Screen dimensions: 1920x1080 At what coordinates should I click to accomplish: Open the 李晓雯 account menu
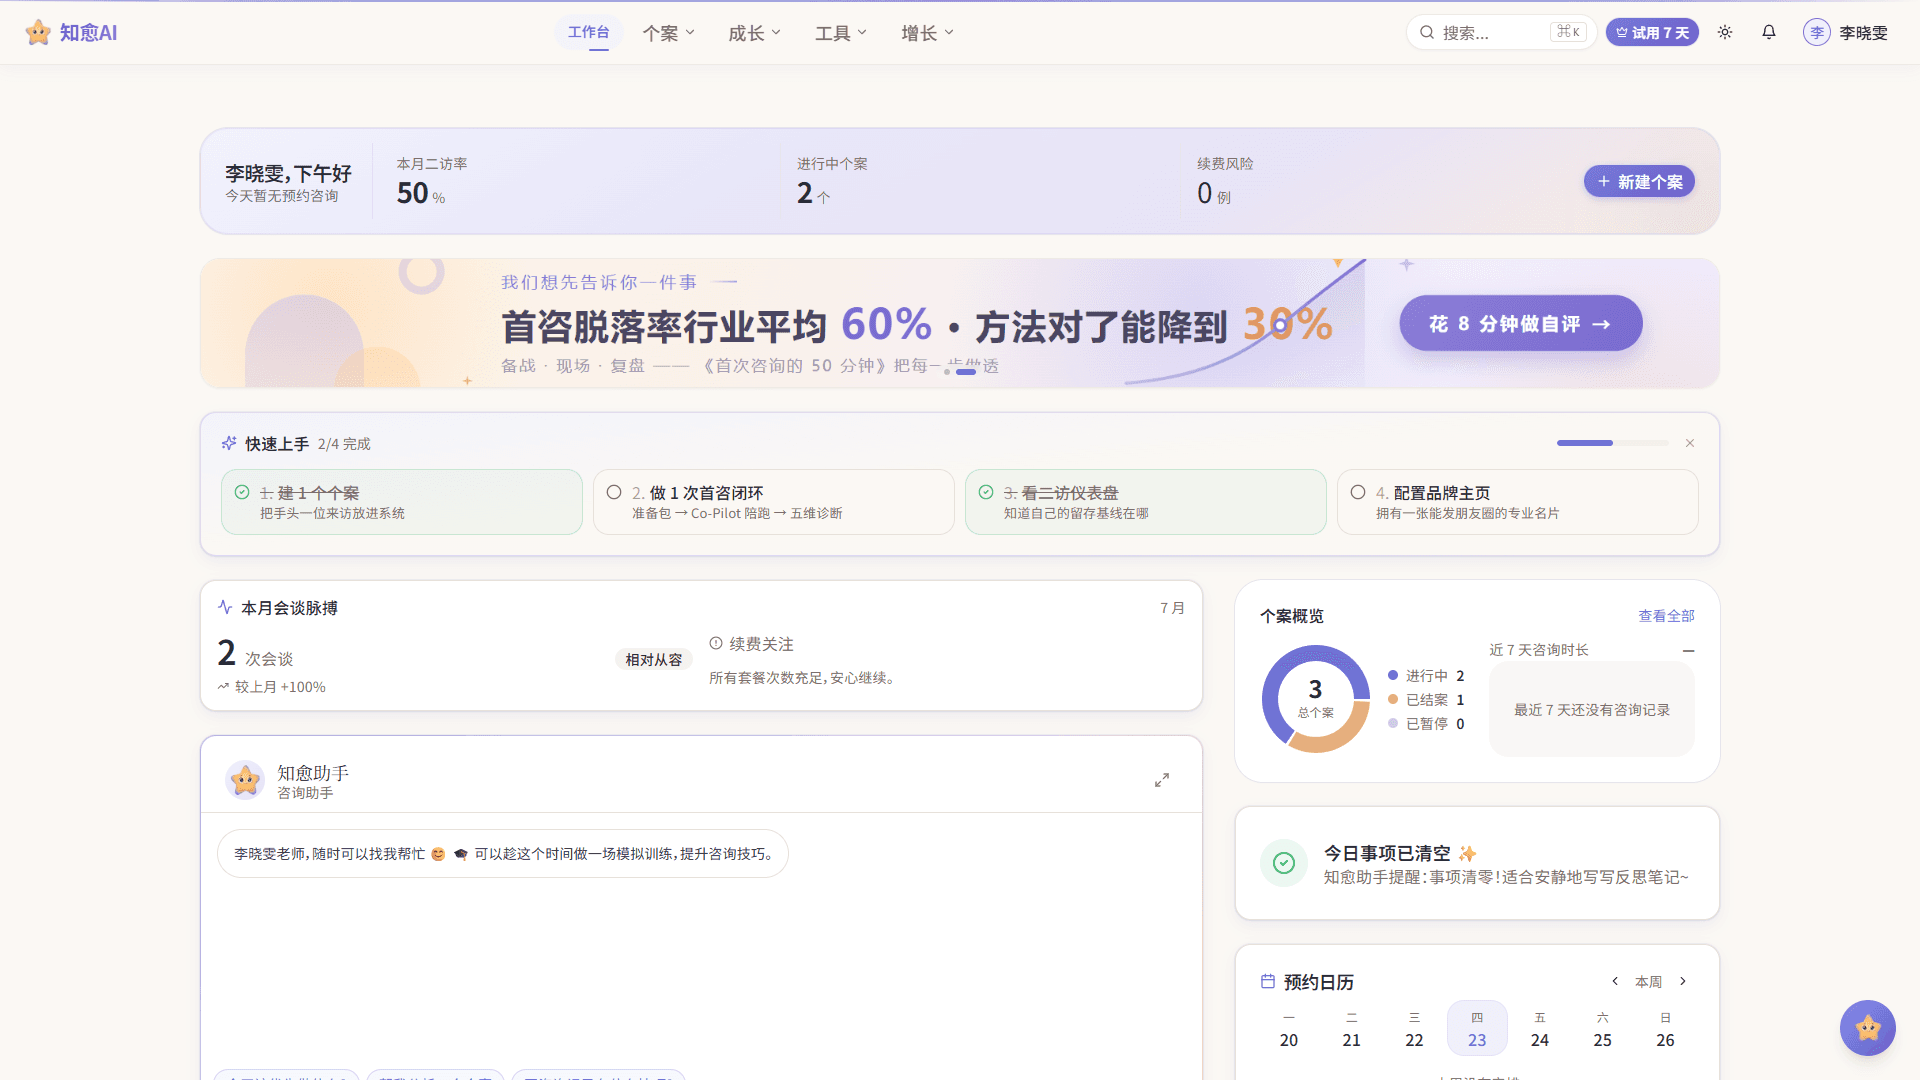pos(1845,32)
